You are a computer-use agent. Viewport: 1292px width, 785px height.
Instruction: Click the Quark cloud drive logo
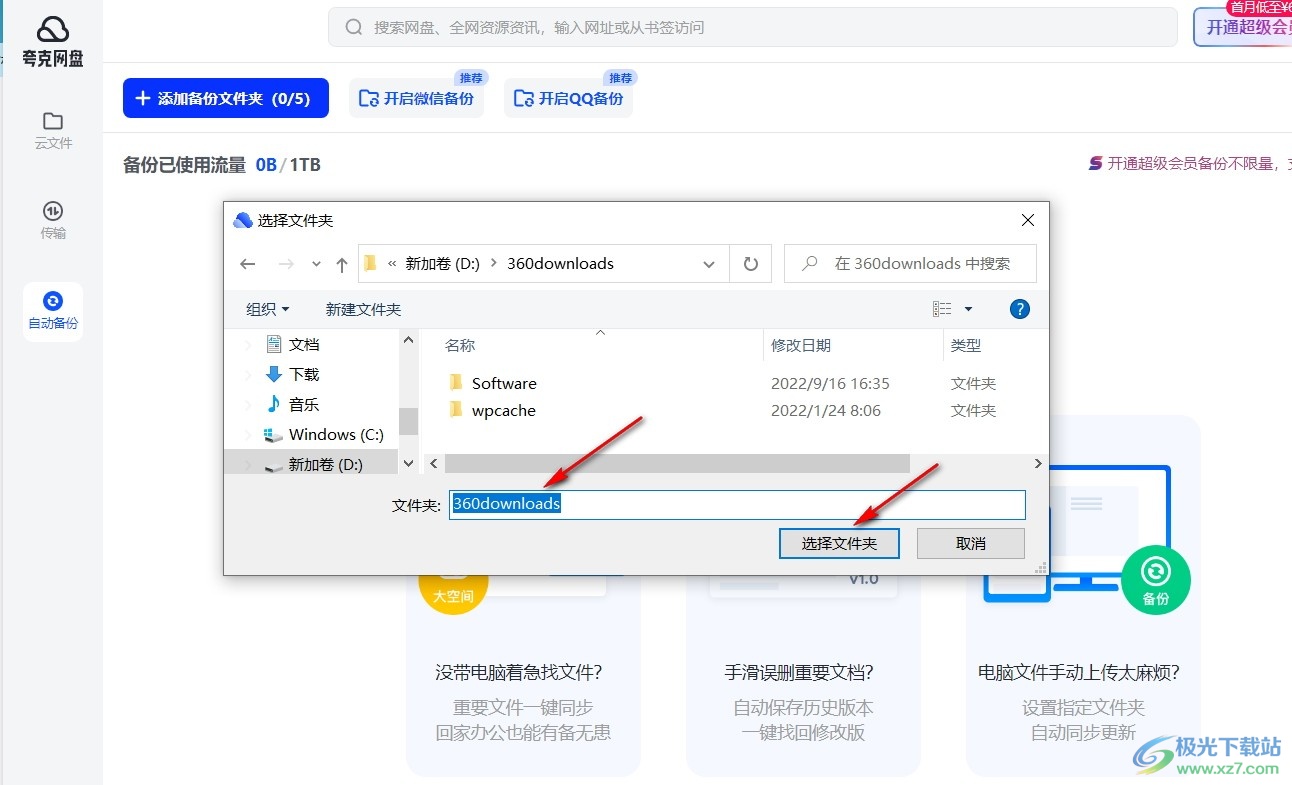click(53, 42)
